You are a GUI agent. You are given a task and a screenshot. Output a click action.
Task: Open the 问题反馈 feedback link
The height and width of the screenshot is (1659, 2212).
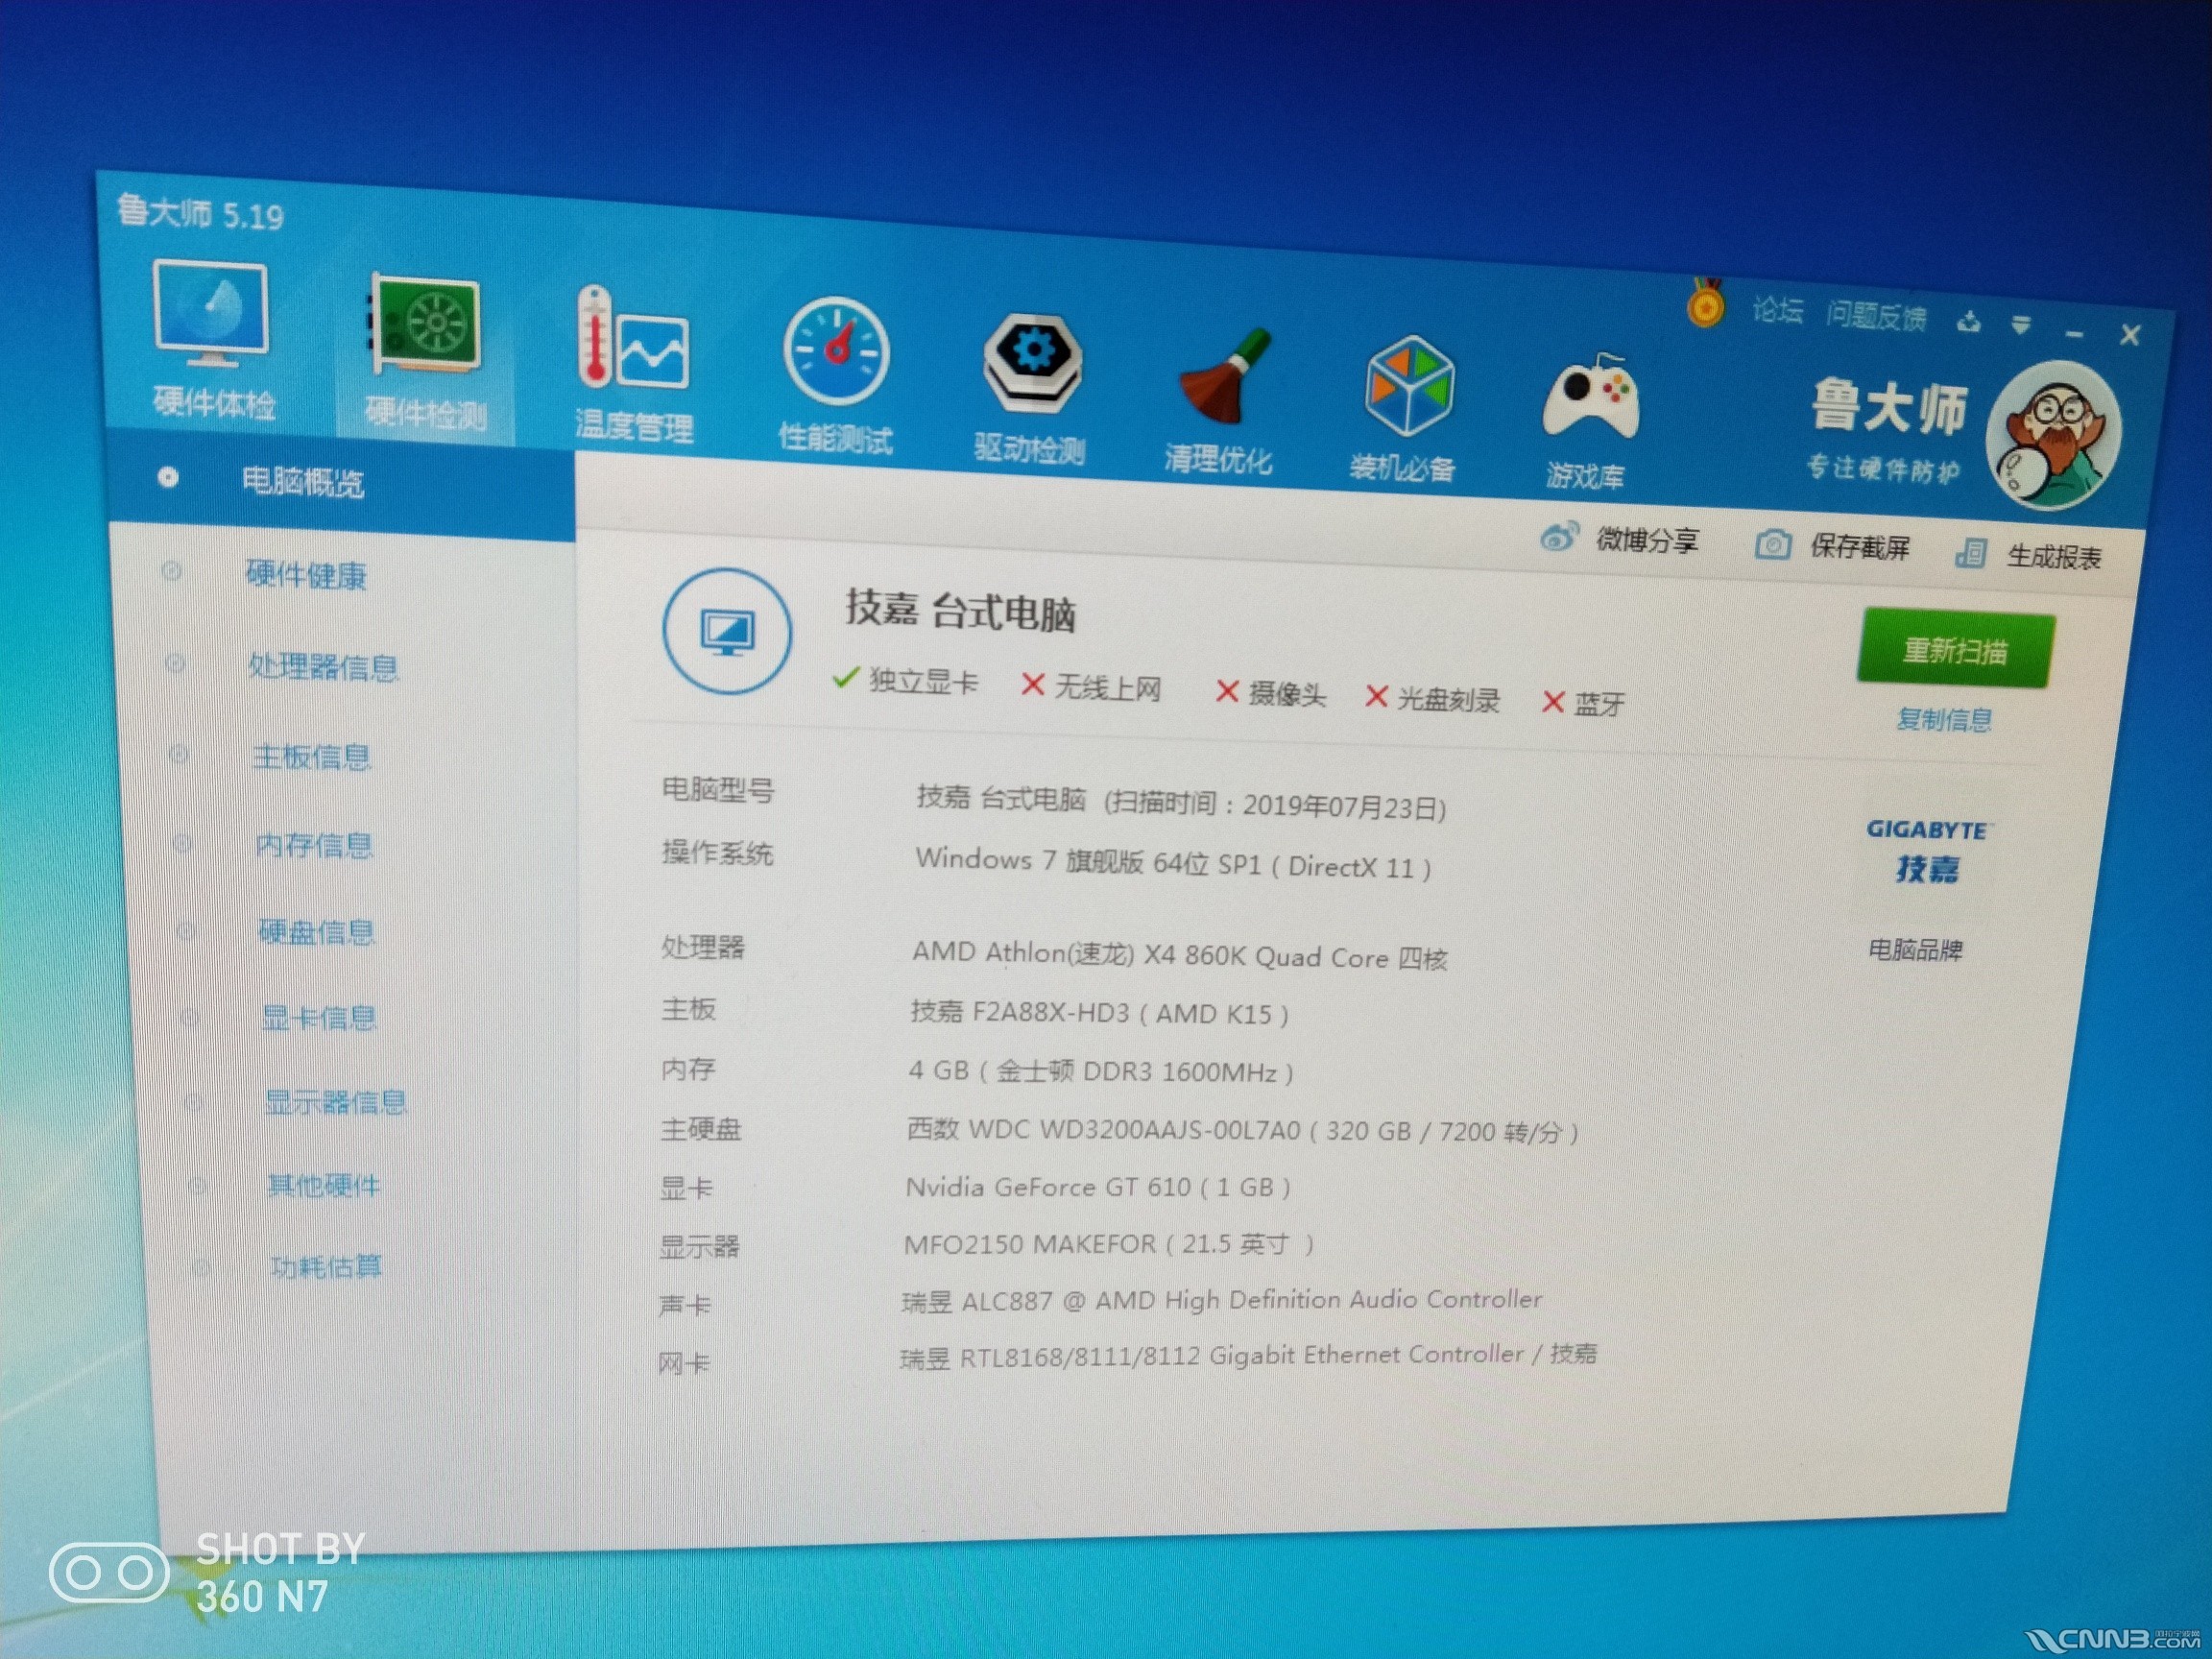[x=1876, y=316]
